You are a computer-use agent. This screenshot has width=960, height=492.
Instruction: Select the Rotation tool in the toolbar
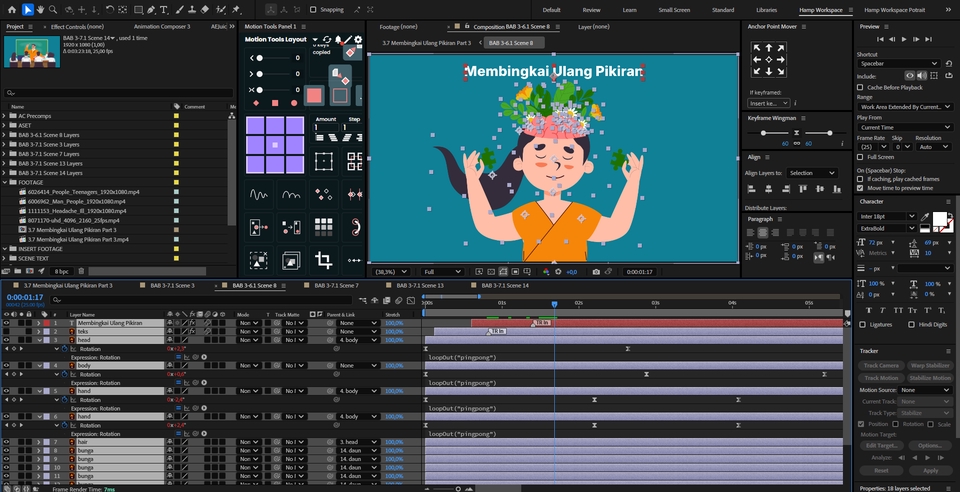(x=110, y=9)
